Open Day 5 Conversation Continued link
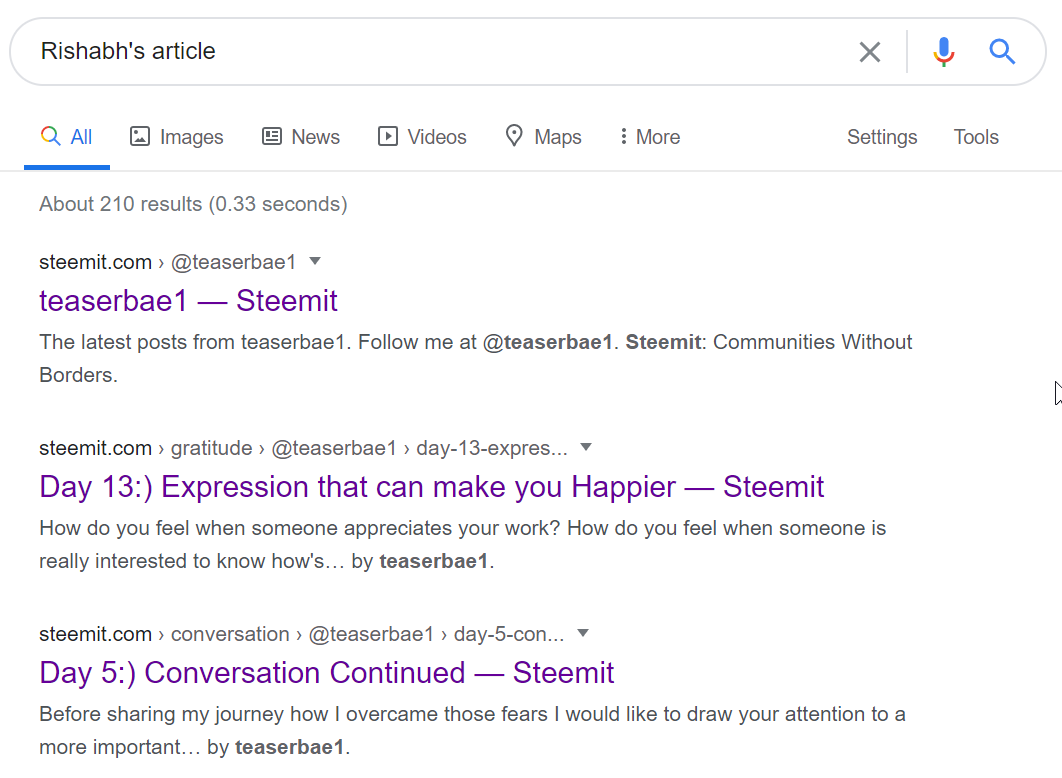1062x778 pixels. pos(326,673)
